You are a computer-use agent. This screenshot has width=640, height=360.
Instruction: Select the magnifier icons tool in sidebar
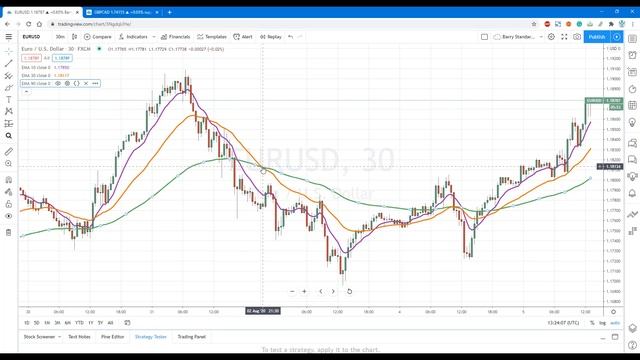click(9, 136)
